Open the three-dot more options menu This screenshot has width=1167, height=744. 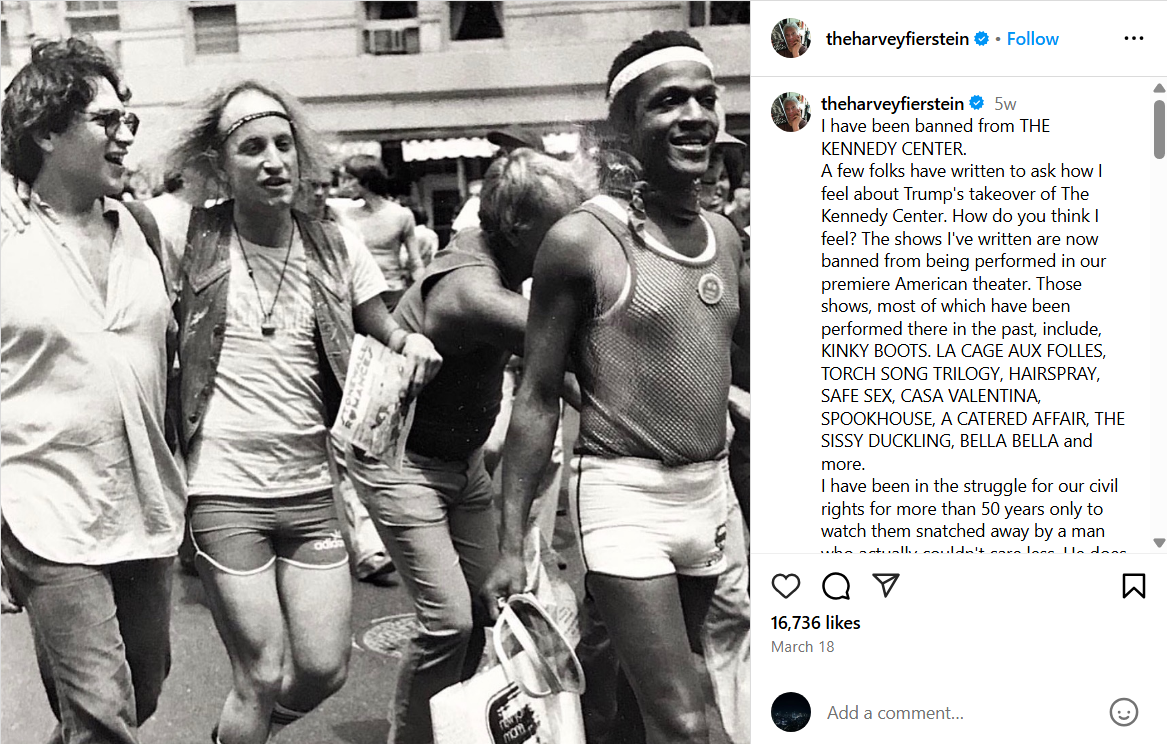(x=1134, y=39)
